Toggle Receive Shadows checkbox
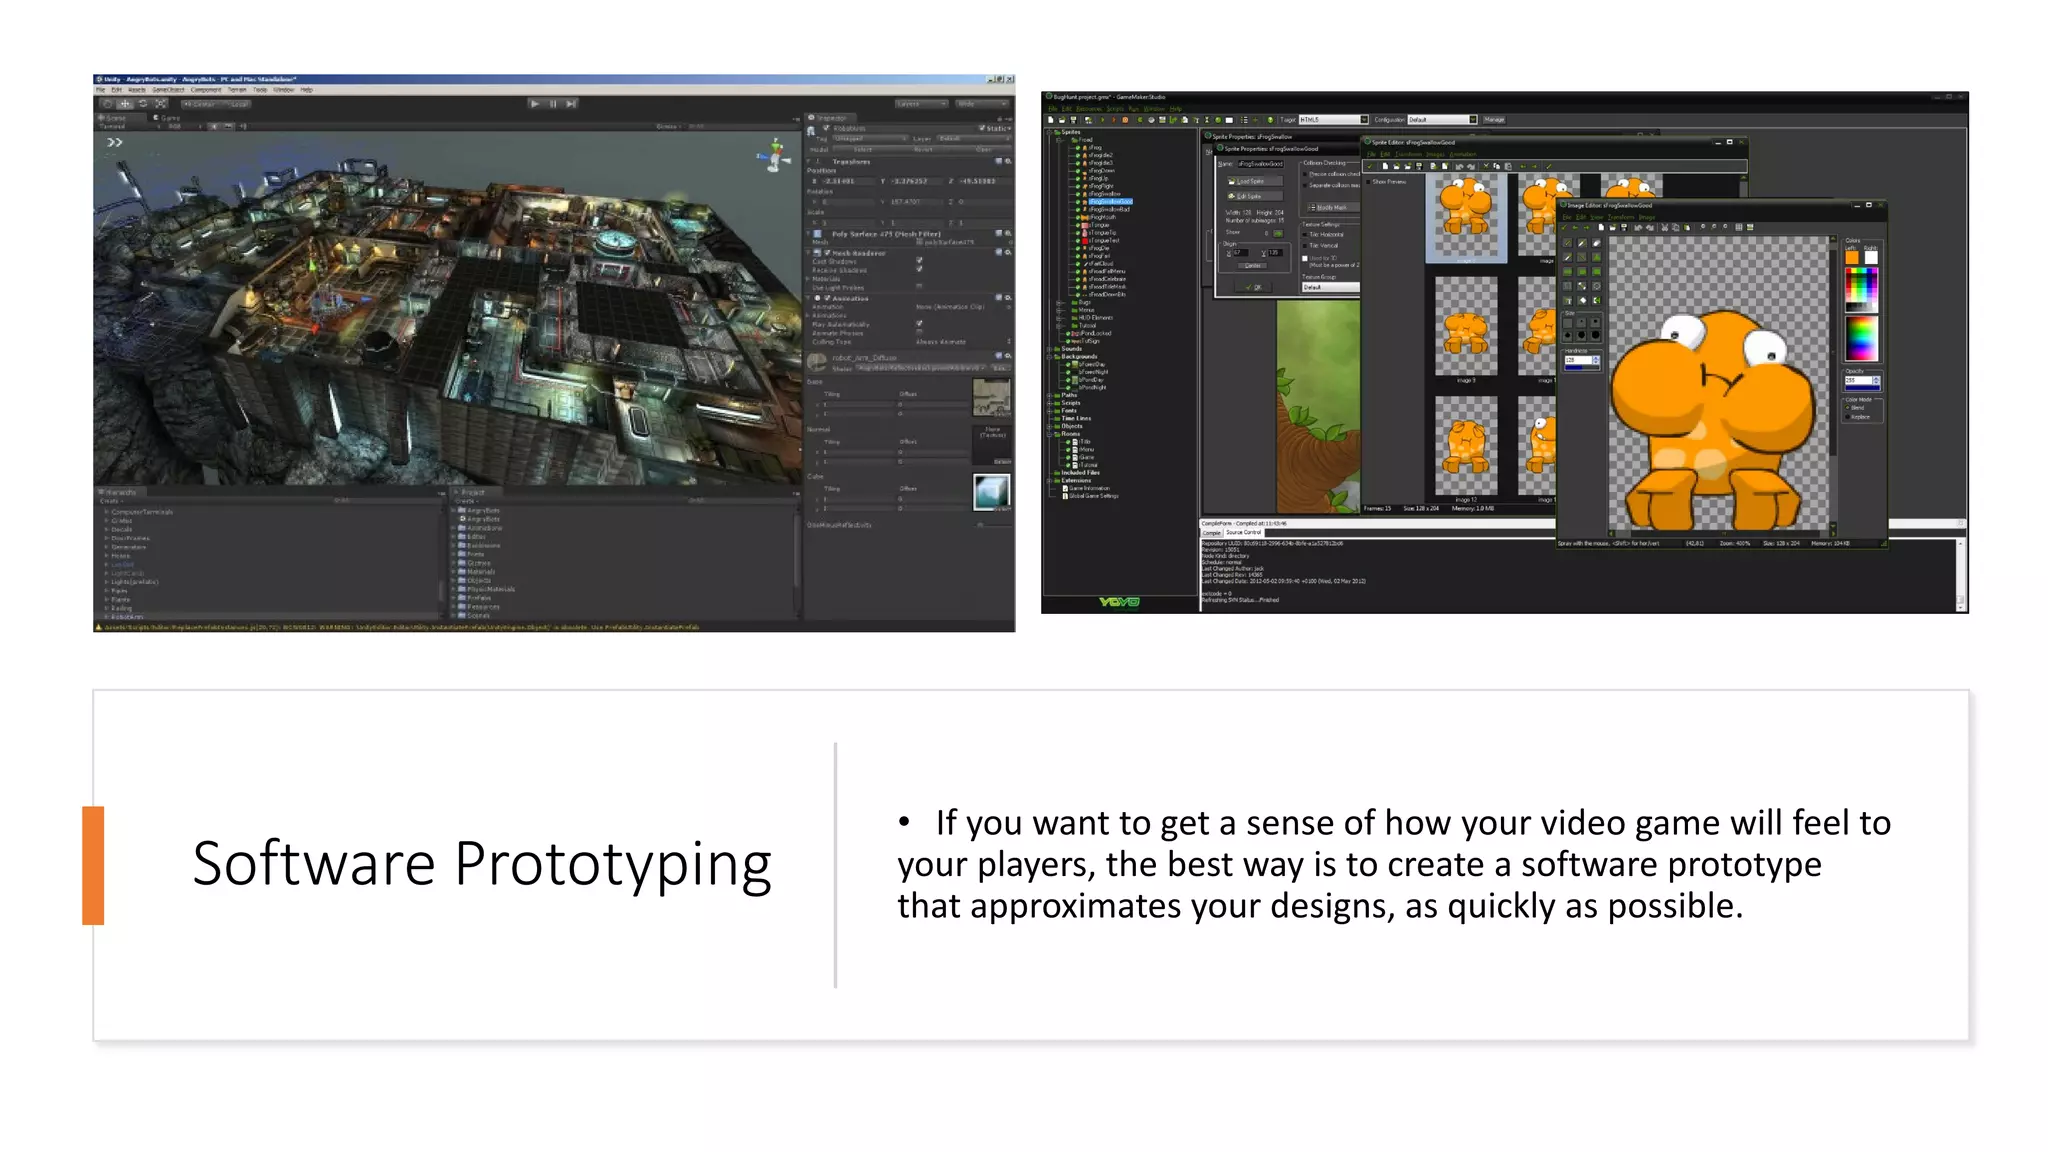The image size is (2048, 1152). tap(919, 270)
